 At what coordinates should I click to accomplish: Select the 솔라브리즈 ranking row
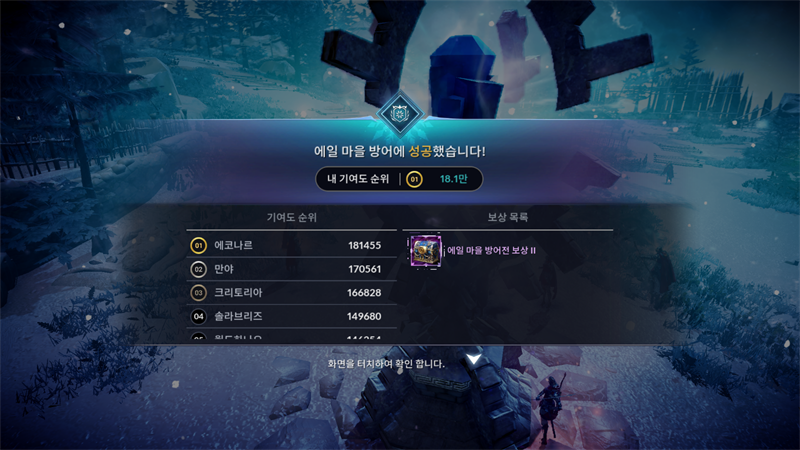click(x=291, y=316)
